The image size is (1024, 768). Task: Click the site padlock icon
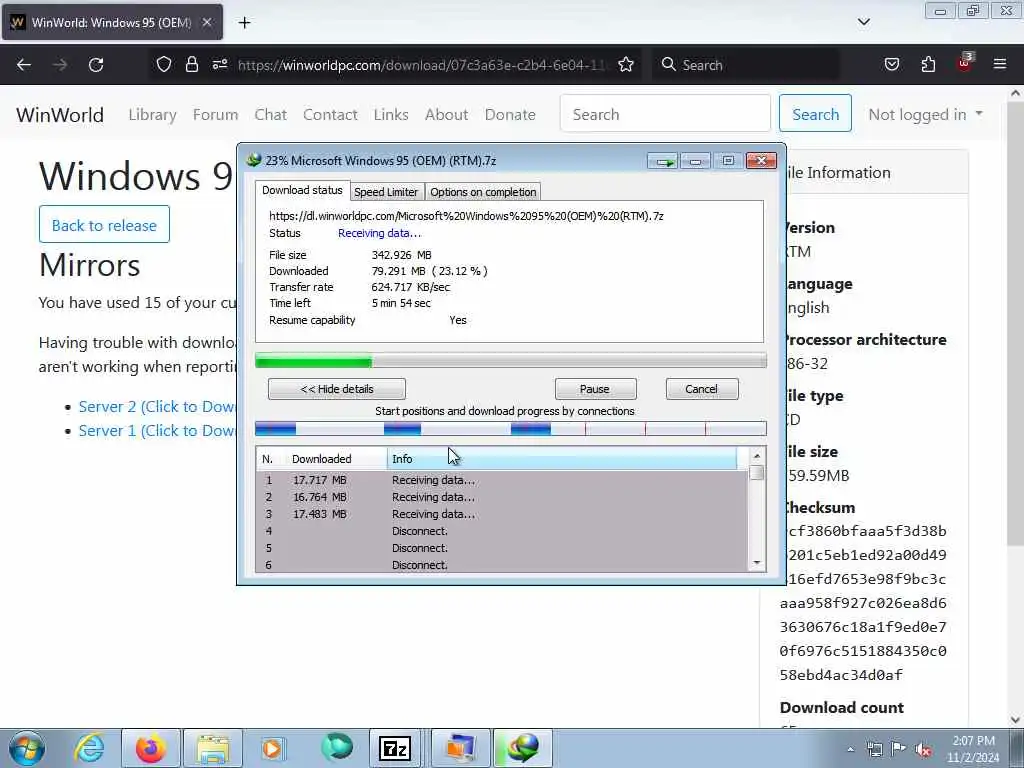[191, 64]
